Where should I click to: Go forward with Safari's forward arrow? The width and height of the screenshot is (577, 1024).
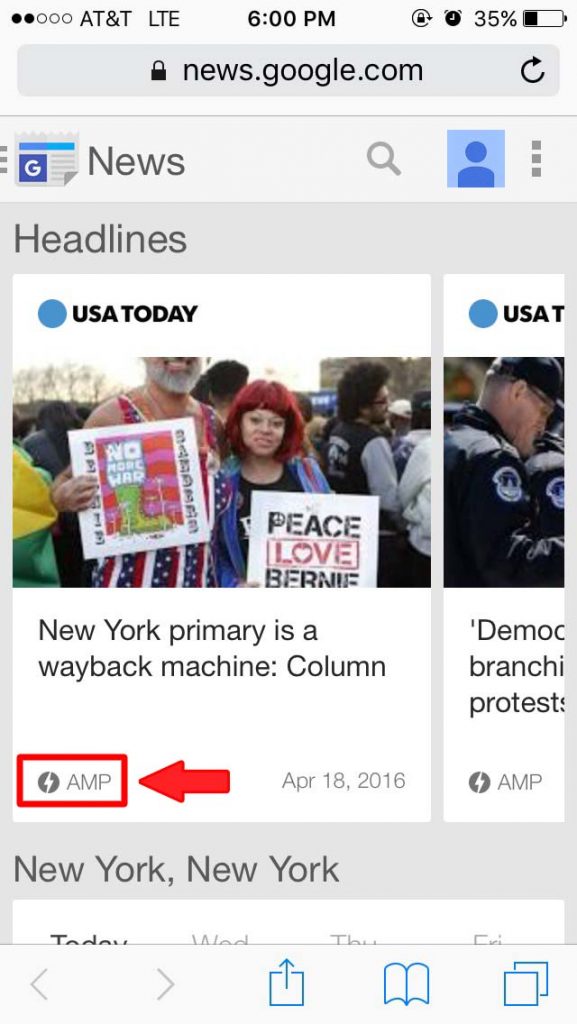tap(165, 984)
